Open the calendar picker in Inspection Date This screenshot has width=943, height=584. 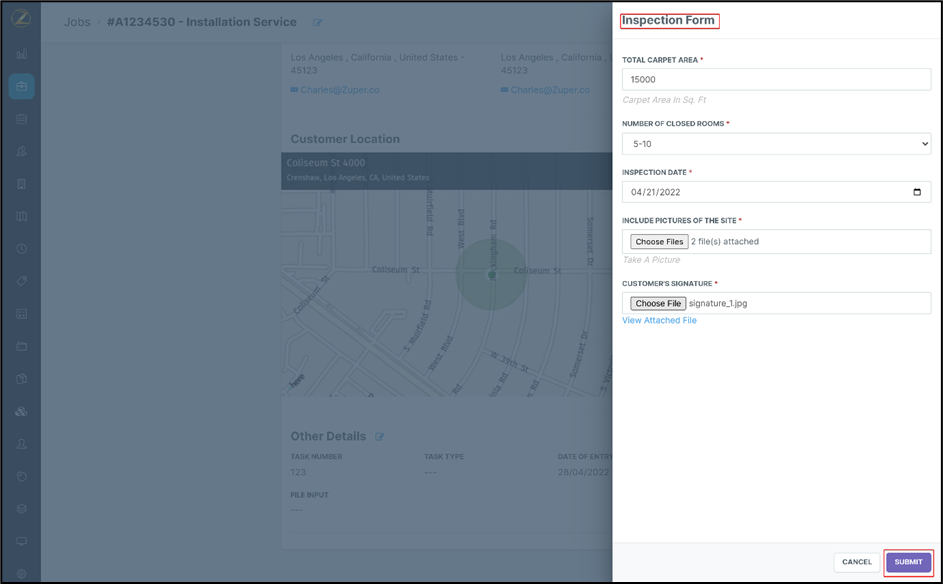click(917, 192)
